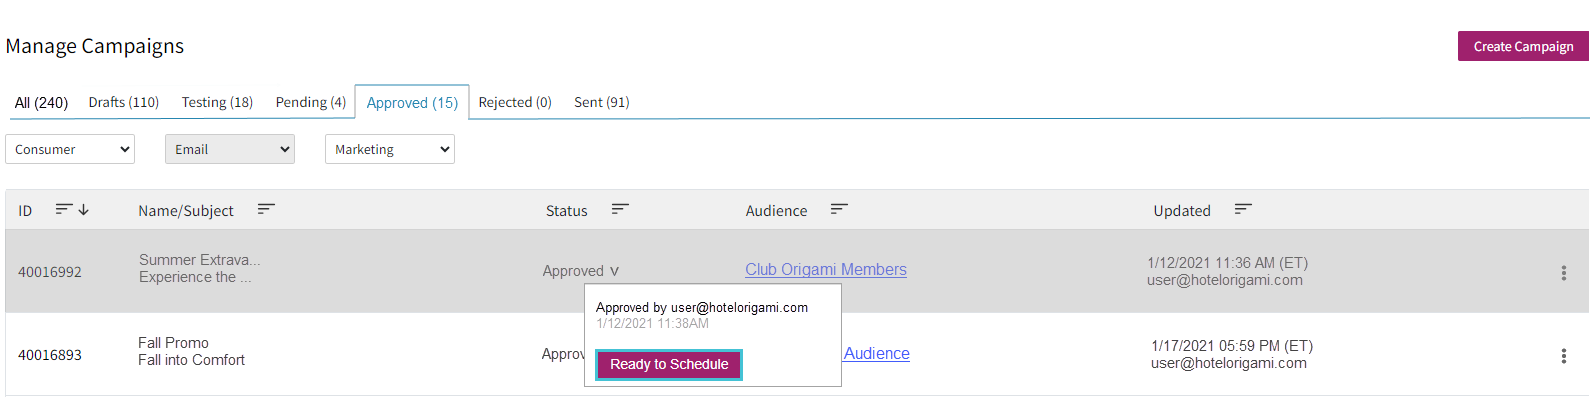Click updated date 1/17/2021 05:59 PM (ET)
Viewport: 1590px width, 397px height.
pos(1232,346)
